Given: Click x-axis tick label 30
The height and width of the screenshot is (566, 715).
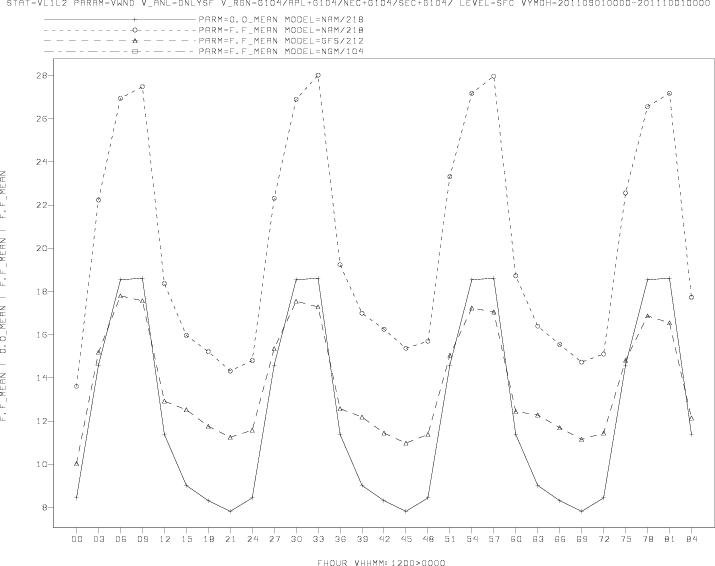Looking at the screenshot, I should click(296, 539).
